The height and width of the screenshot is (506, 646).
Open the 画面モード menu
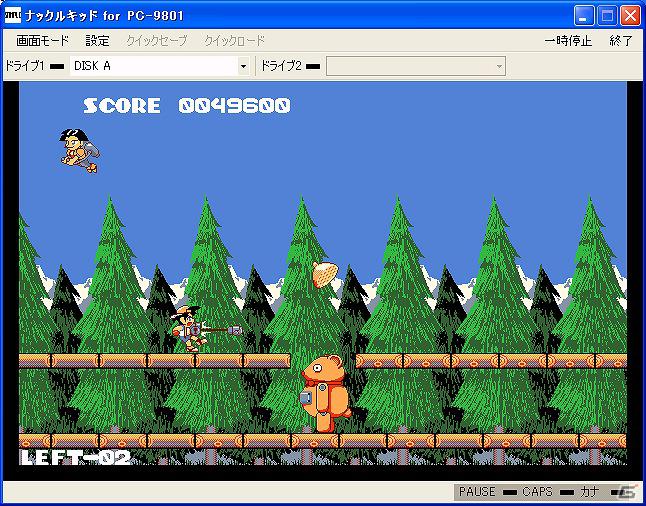[x=42, y=41]
